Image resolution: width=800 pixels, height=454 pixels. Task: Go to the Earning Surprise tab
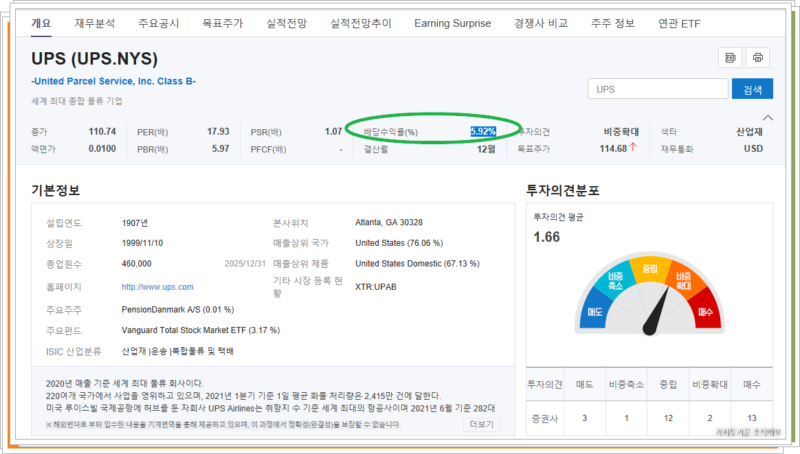(453, 23)
